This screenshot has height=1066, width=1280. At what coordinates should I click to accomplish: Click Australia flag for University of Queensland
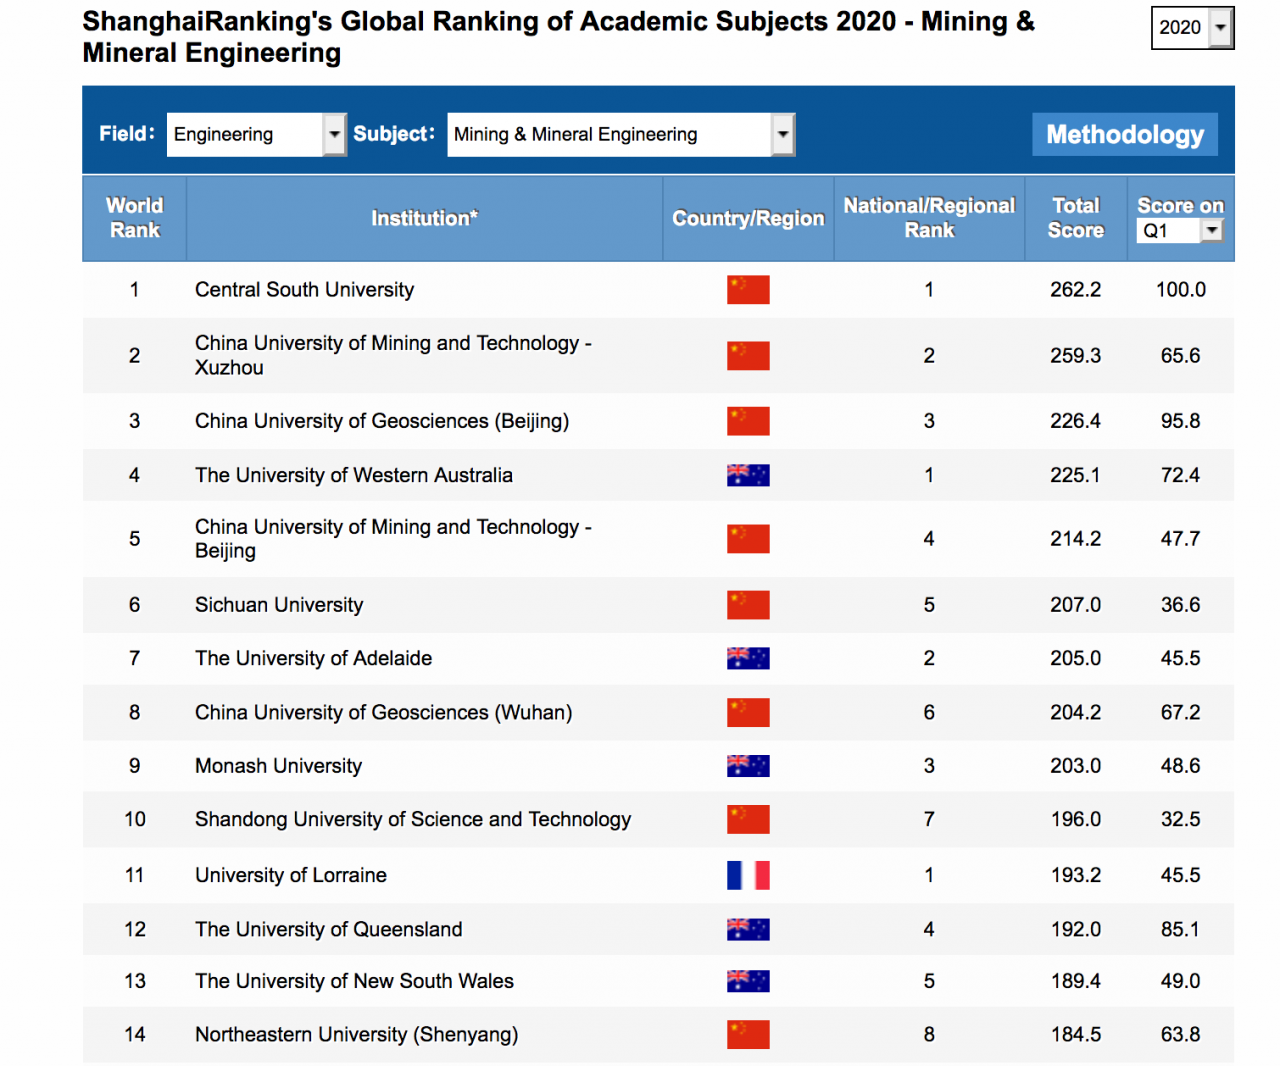[748, 929]
